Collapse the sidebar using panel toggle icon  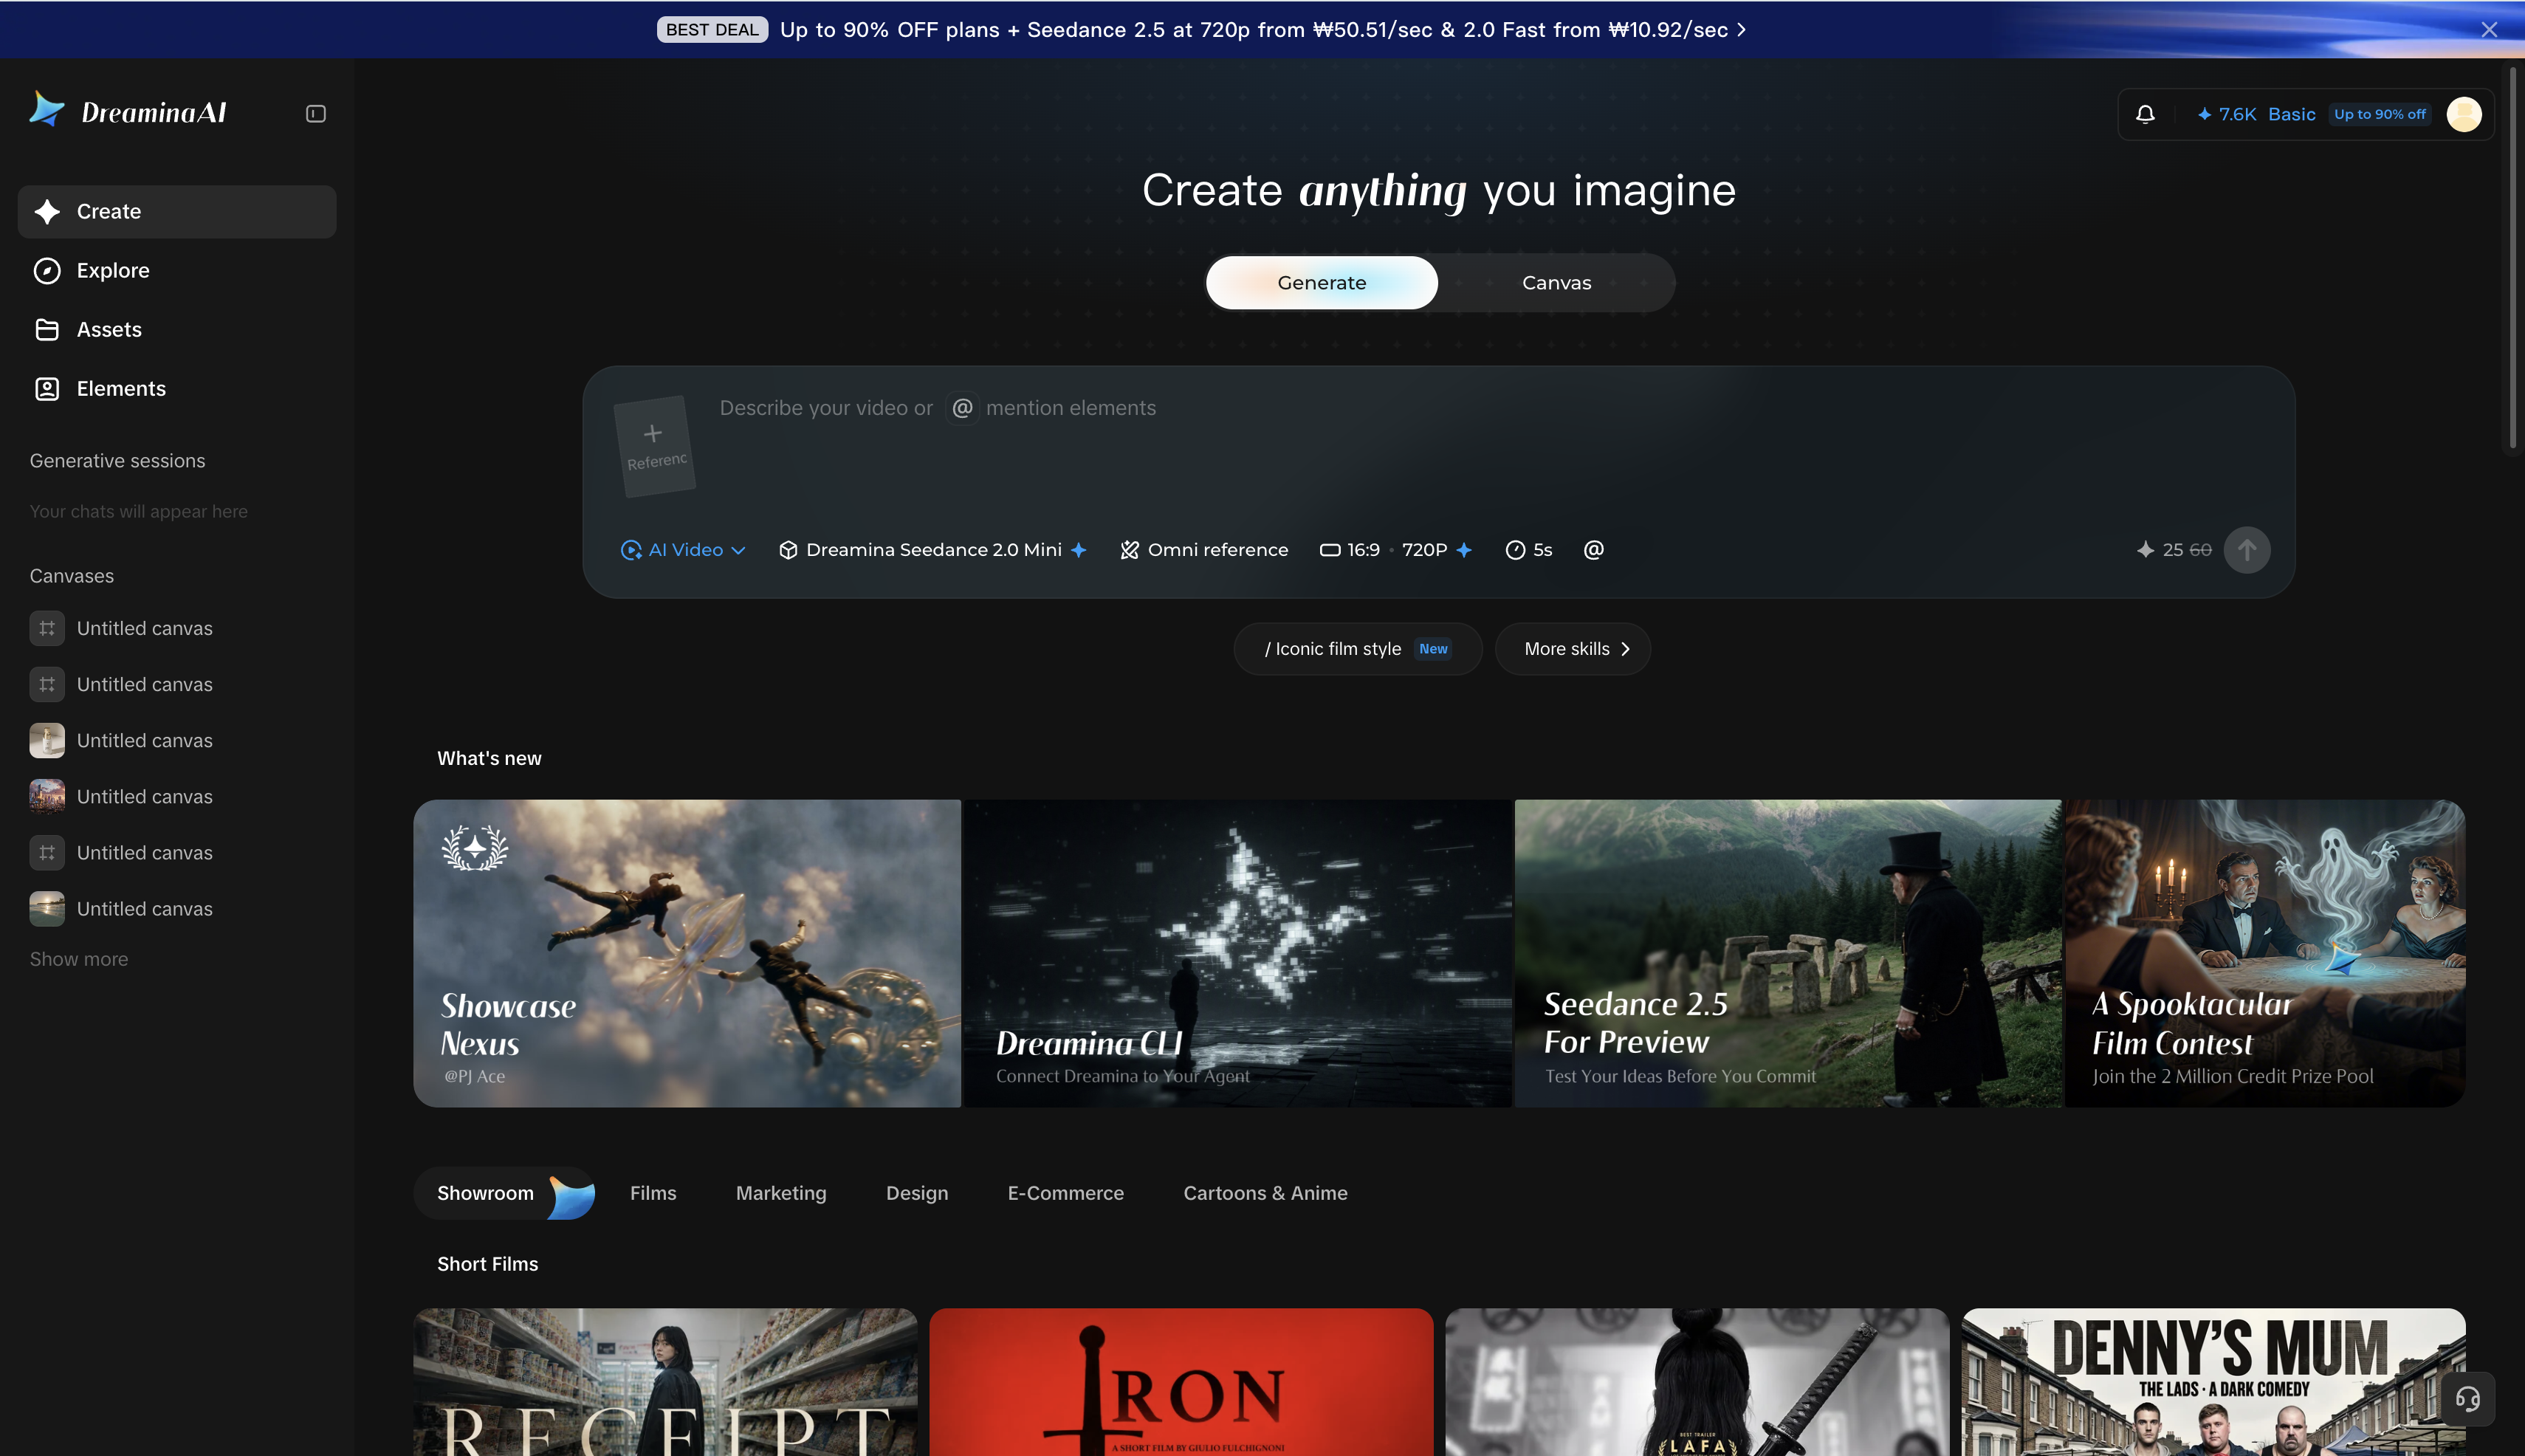click(316, 114)
